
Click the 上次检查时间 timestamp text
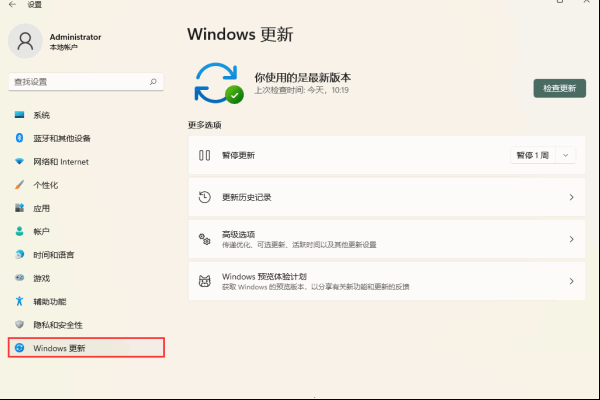[302, 90]
